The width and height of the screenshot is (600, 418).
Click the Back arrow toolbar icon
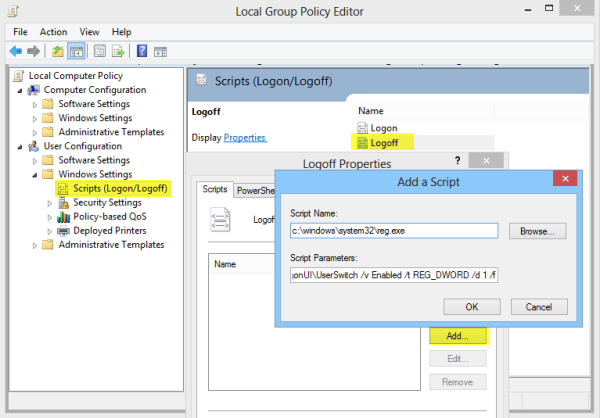[16, 51]
